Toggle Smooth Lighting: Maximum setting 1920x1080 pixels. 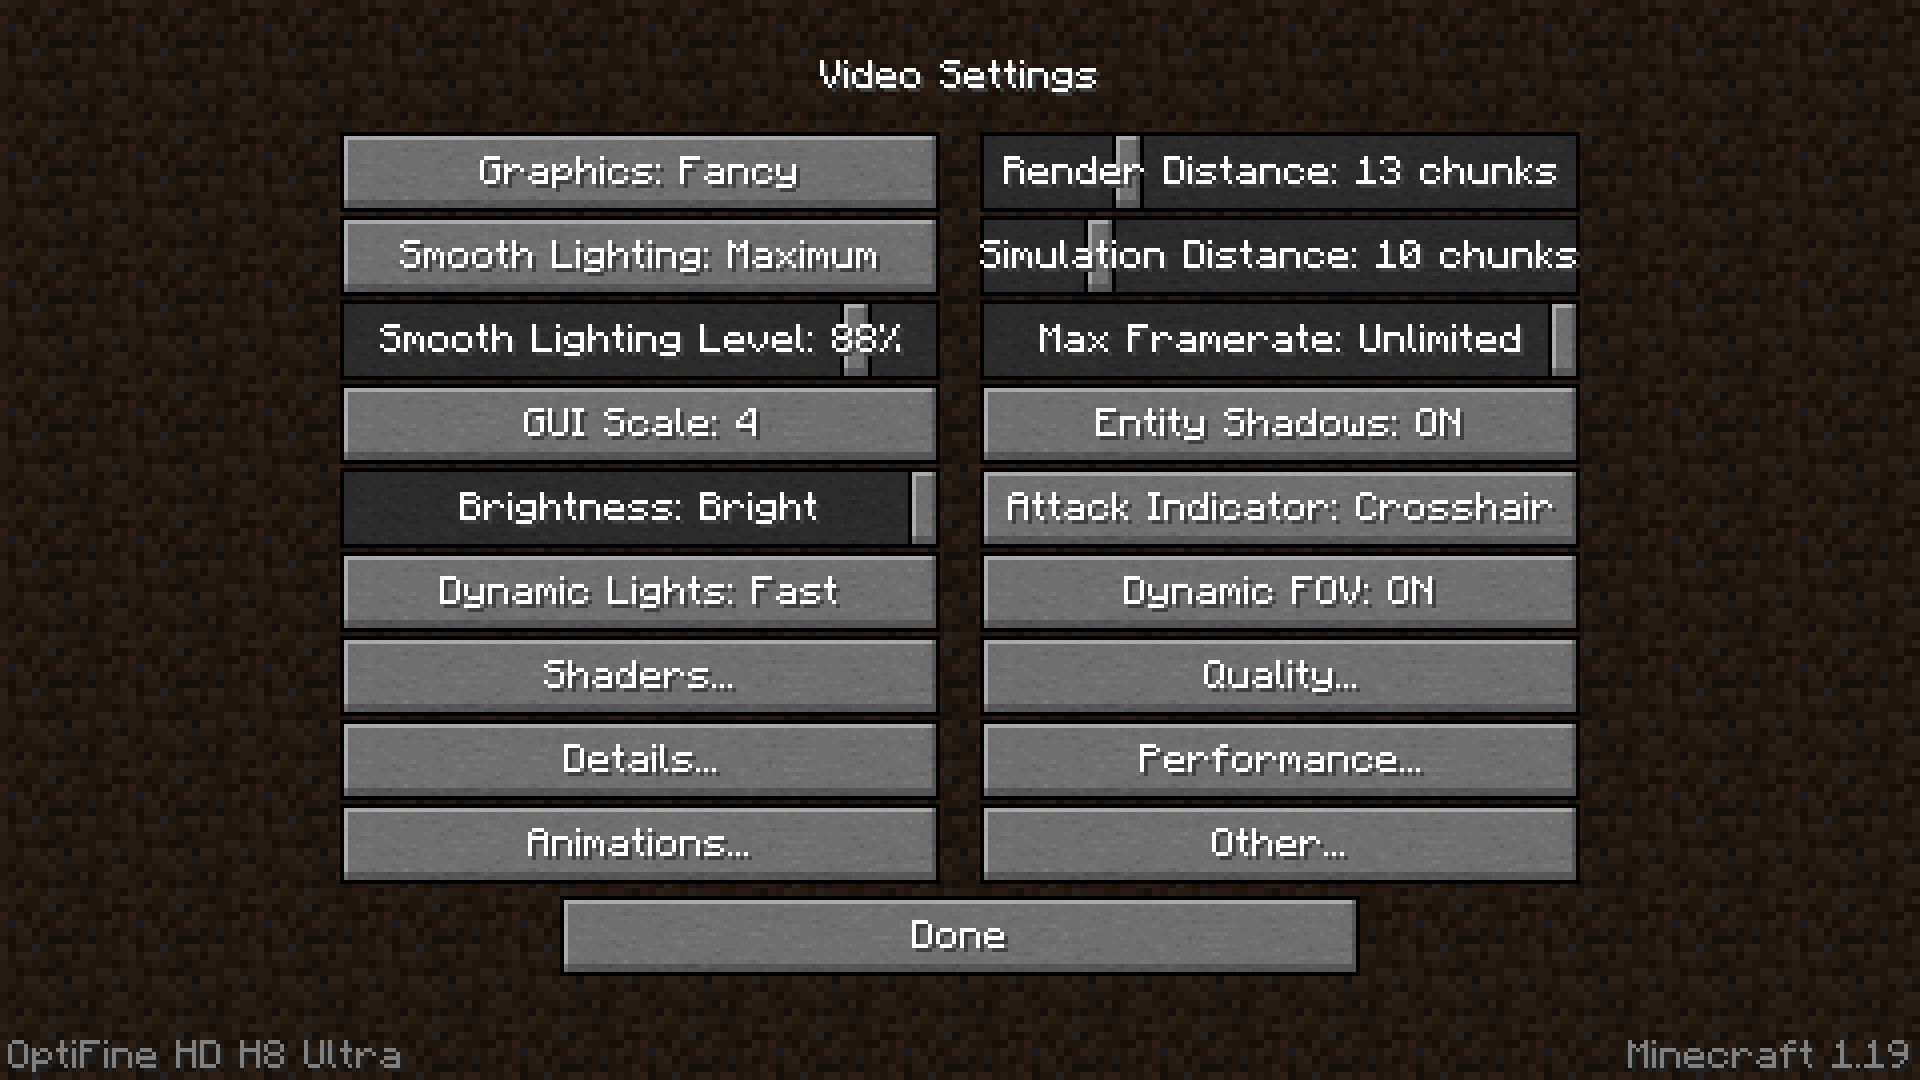click(x=640, y=253)
